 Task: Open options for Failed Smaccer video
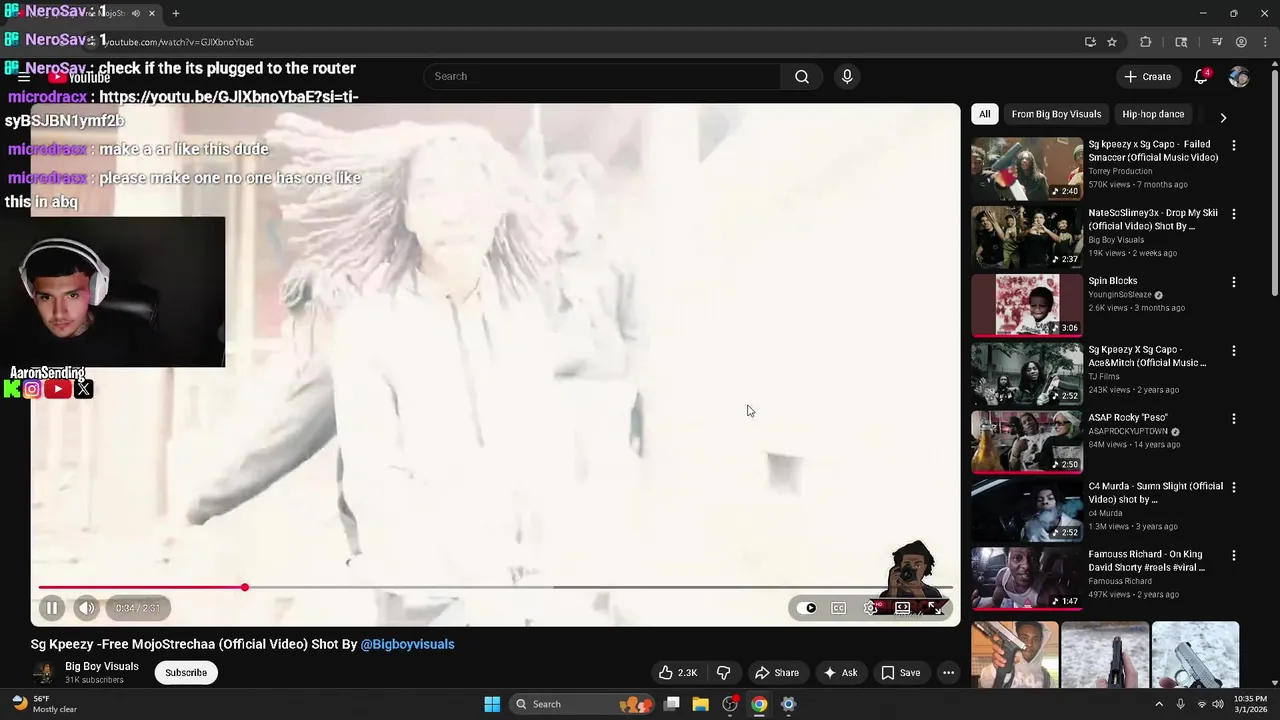point(1233,145)
